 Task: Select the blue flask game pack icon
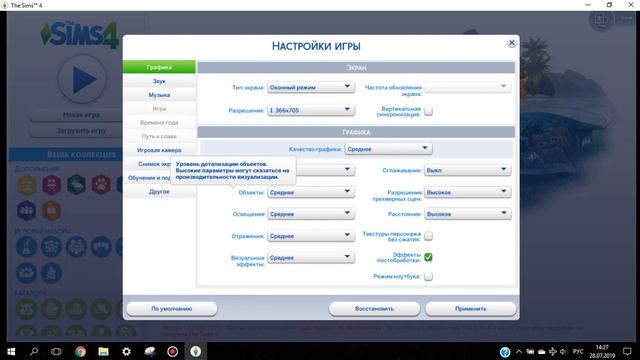[x=27, y=247]
